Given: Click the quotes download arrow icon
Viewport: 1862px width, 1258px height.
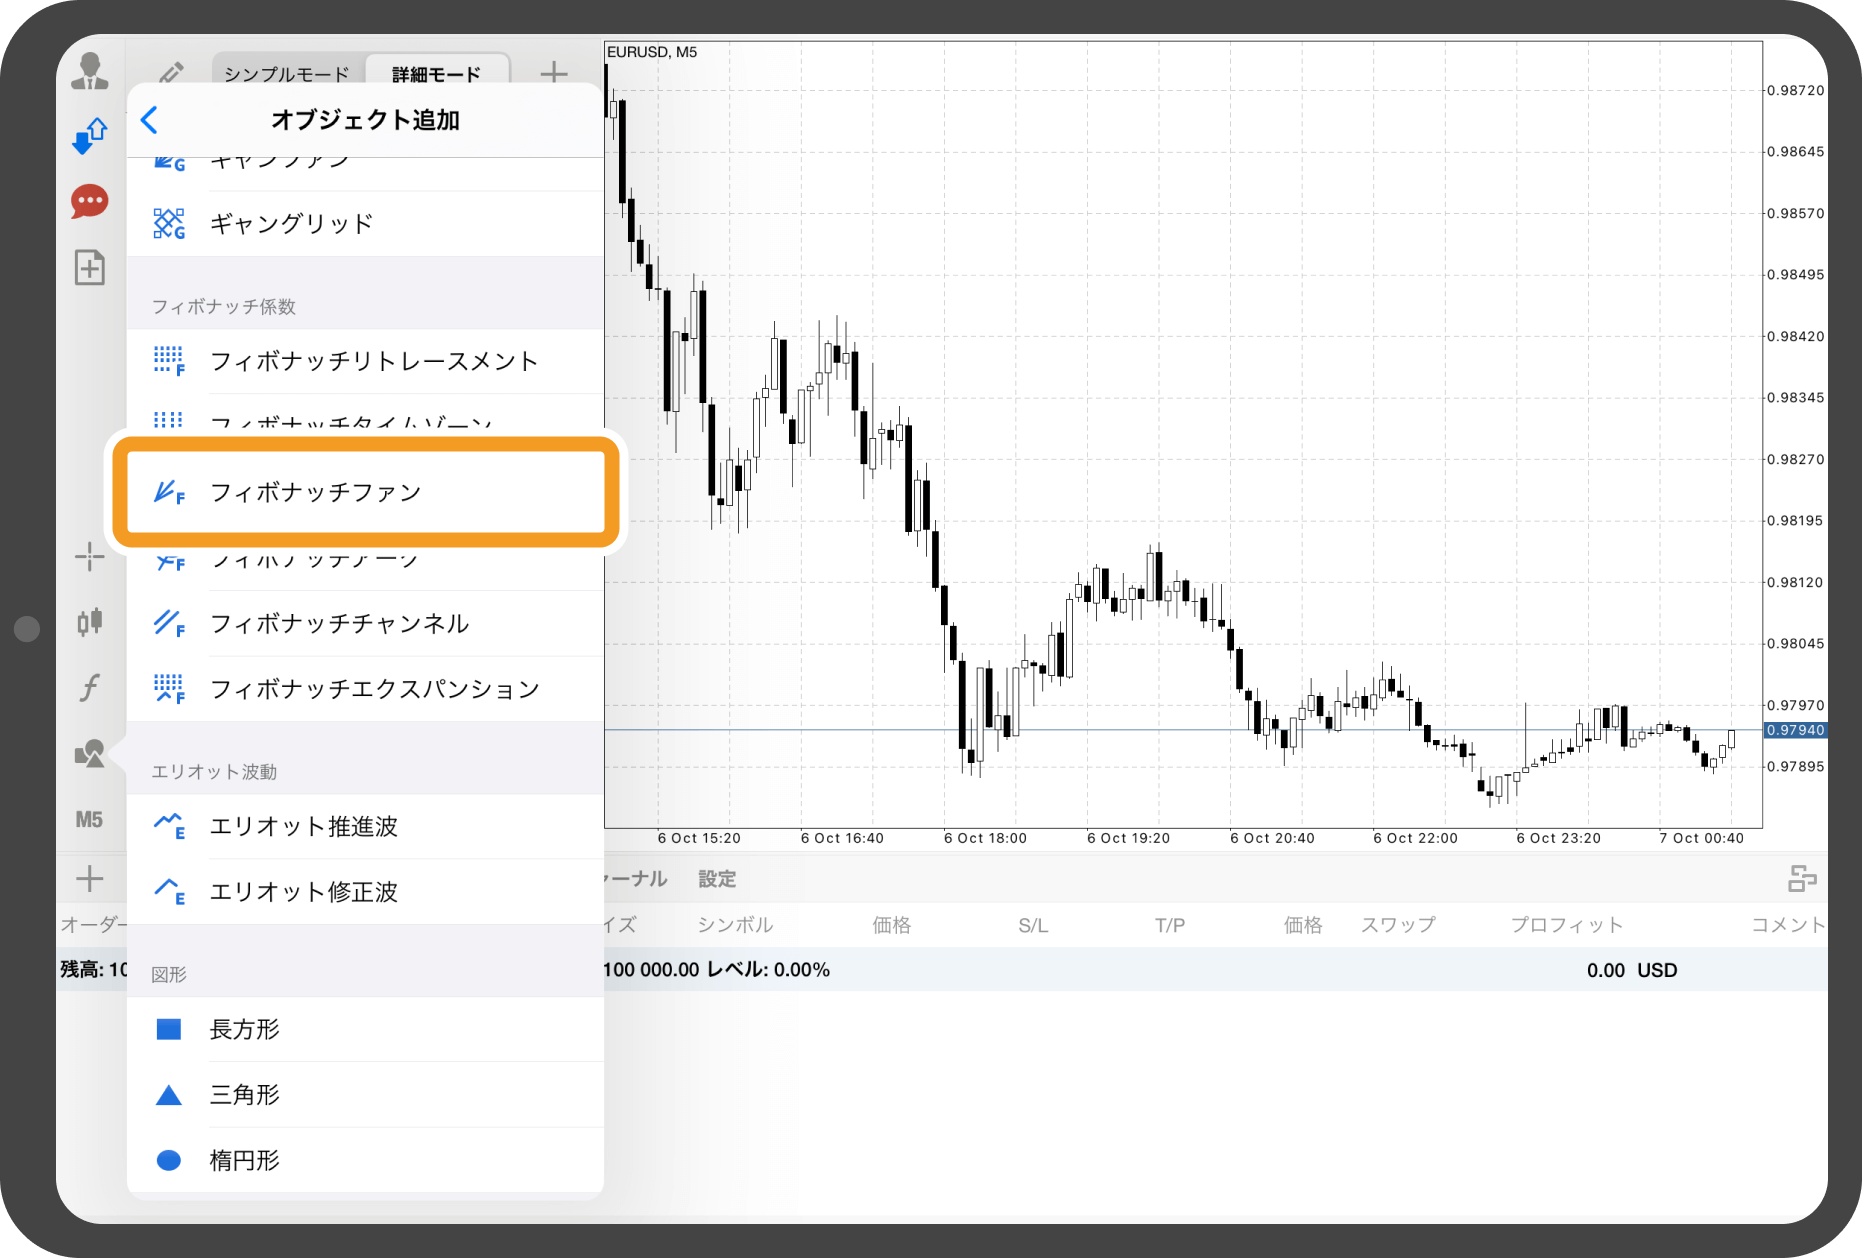Looking at the screenshot, I should tap(90, 136).
